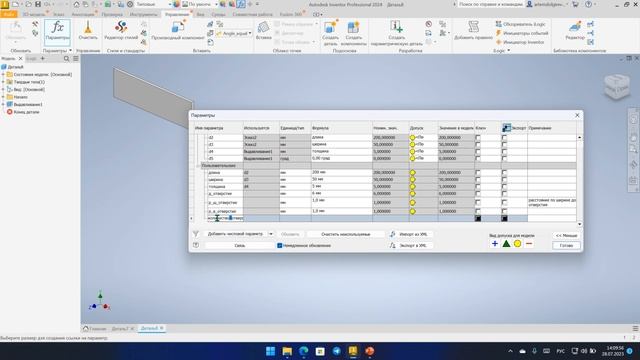Check the Key box for the 5 mm row

478,187
